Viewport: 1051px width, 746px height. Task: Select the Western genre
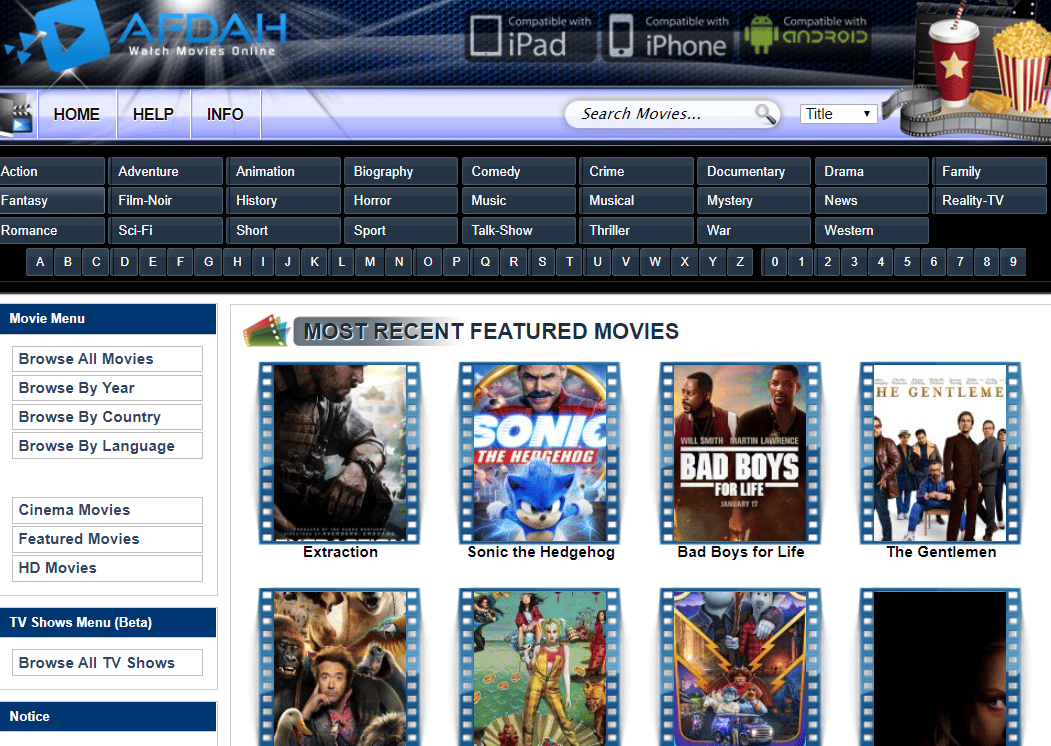click(x=872, y=231)
